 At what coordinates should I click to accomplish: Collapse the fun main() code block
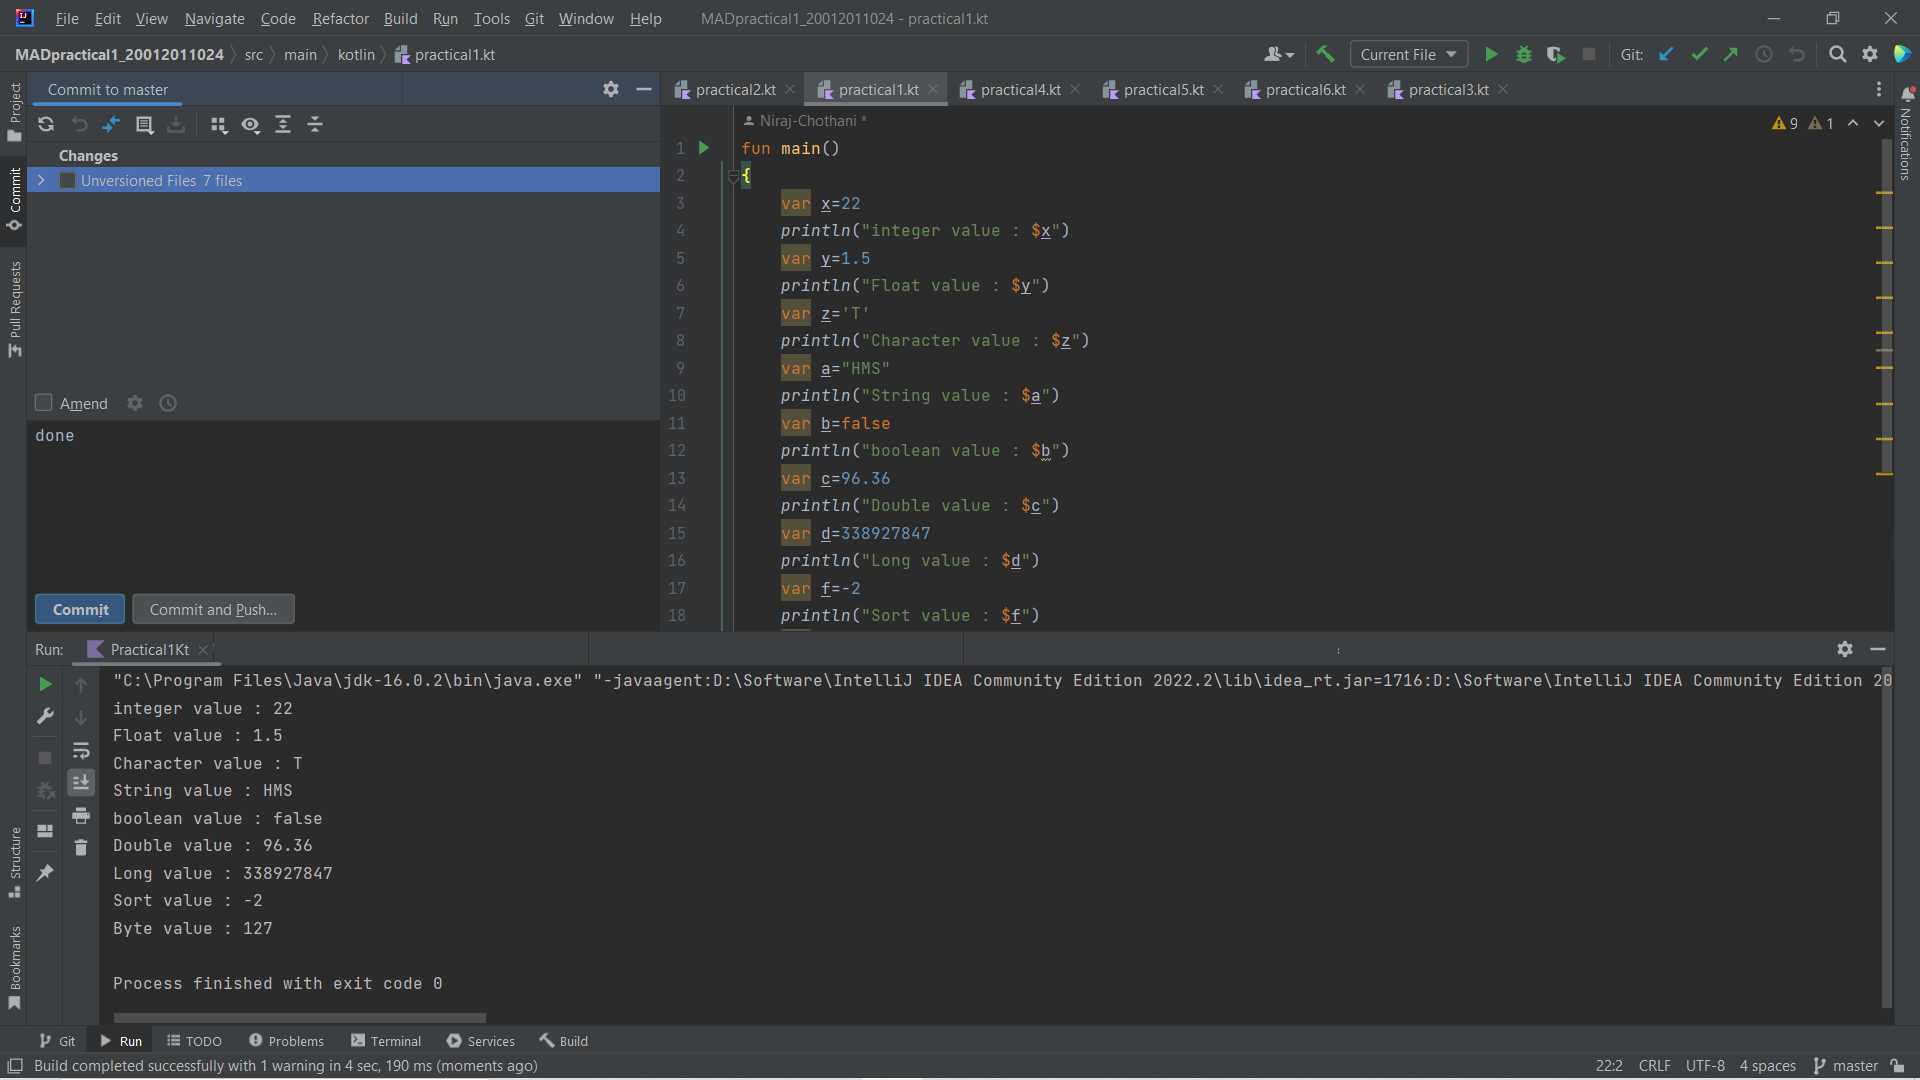click(732, 177)
